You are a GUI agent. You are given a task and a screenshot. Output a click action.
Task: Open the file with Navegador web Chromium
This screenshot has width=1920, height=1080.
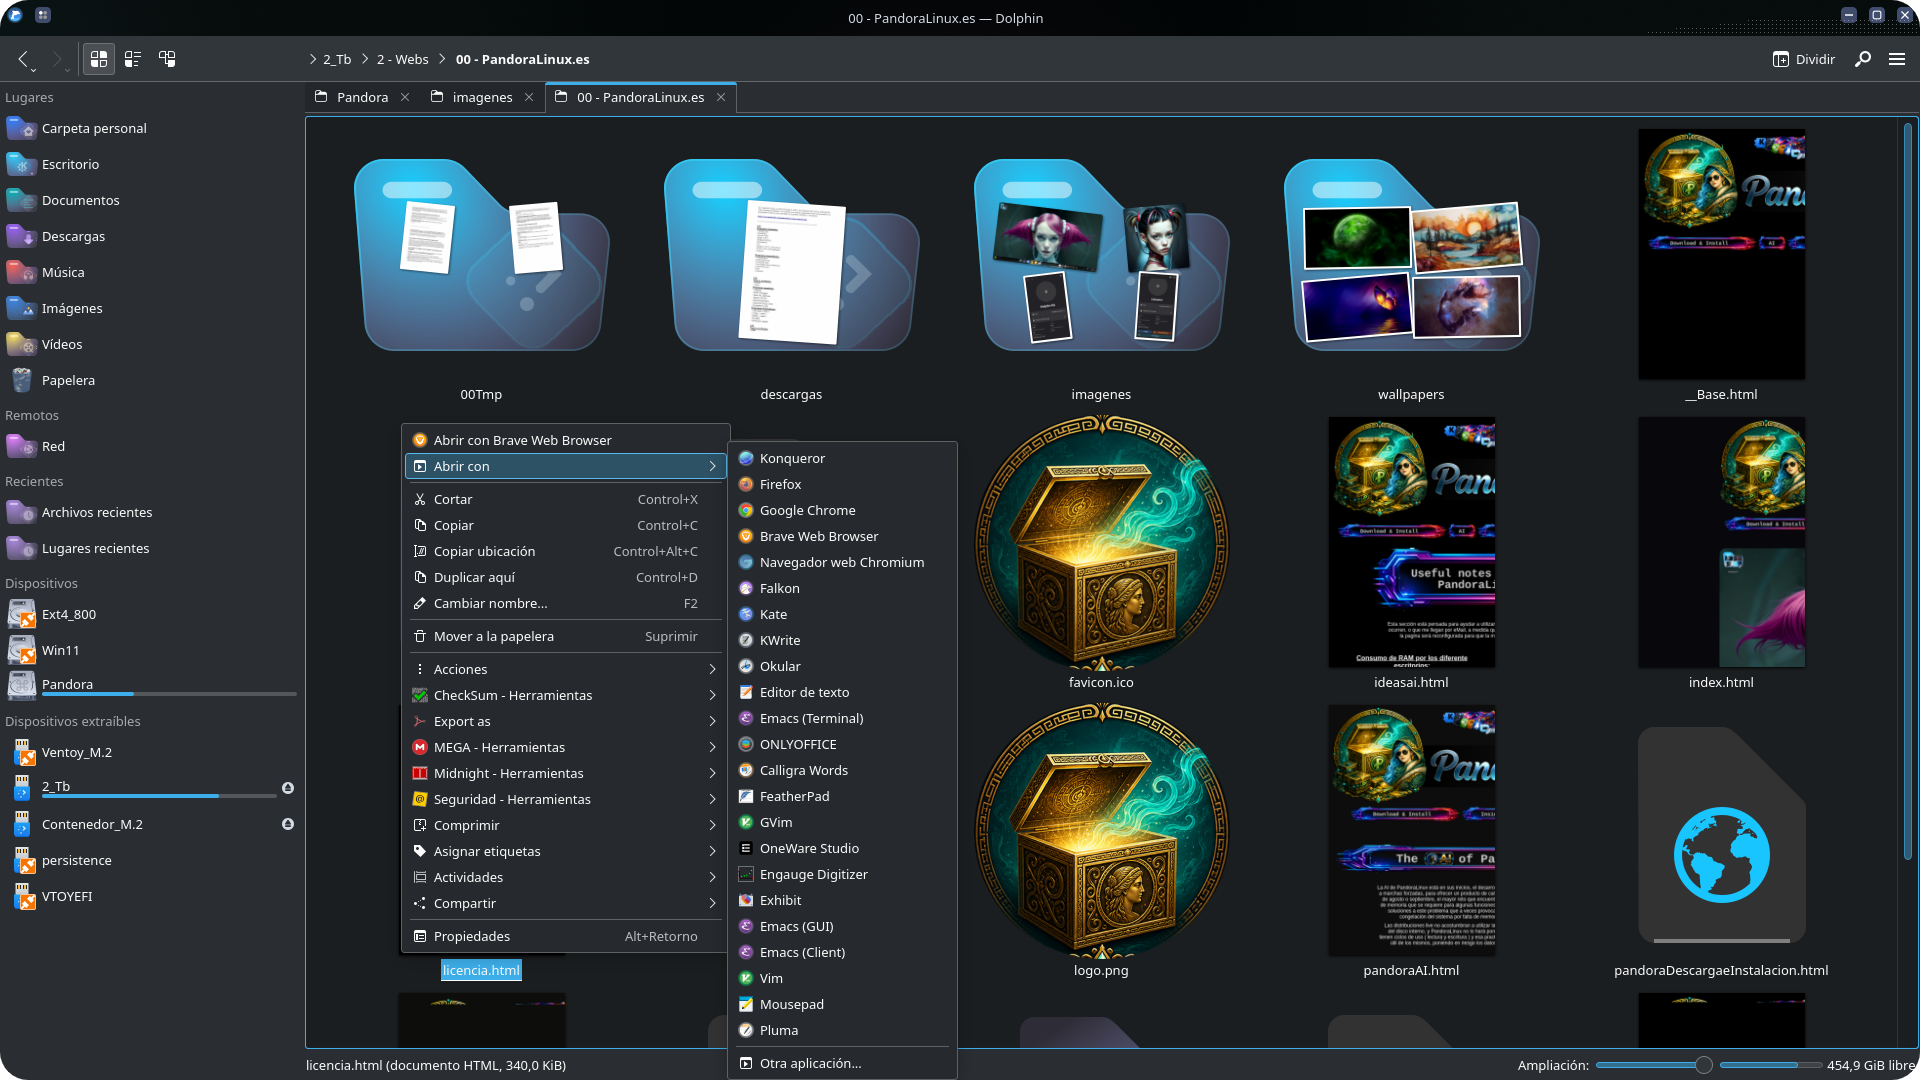[842, 562]
